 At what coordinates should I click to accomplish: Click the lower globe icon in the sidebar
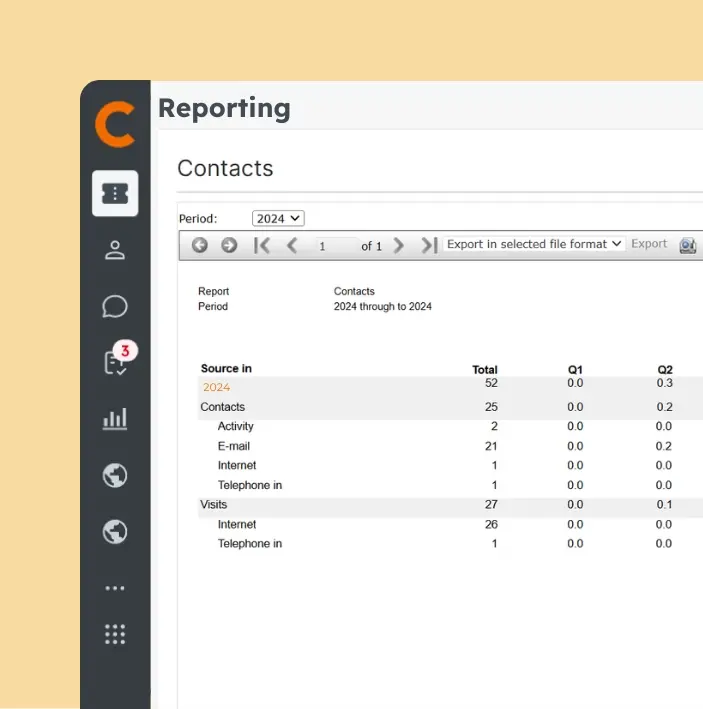pyautogui.click(x=115, y=532)
